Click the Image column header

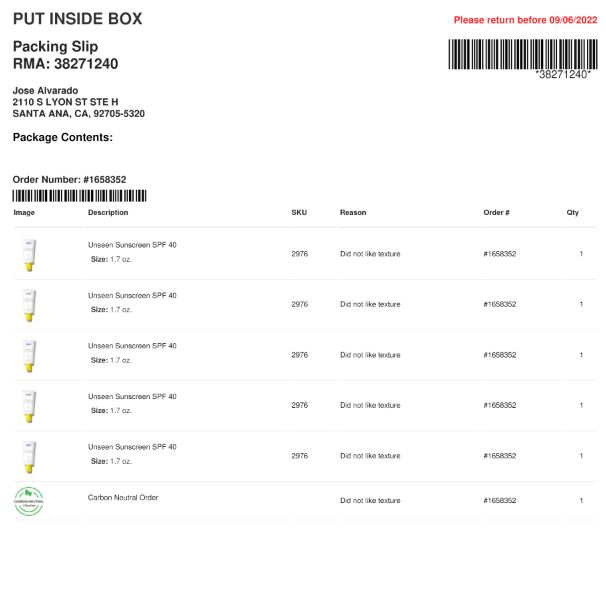click(x=24, y=213)
